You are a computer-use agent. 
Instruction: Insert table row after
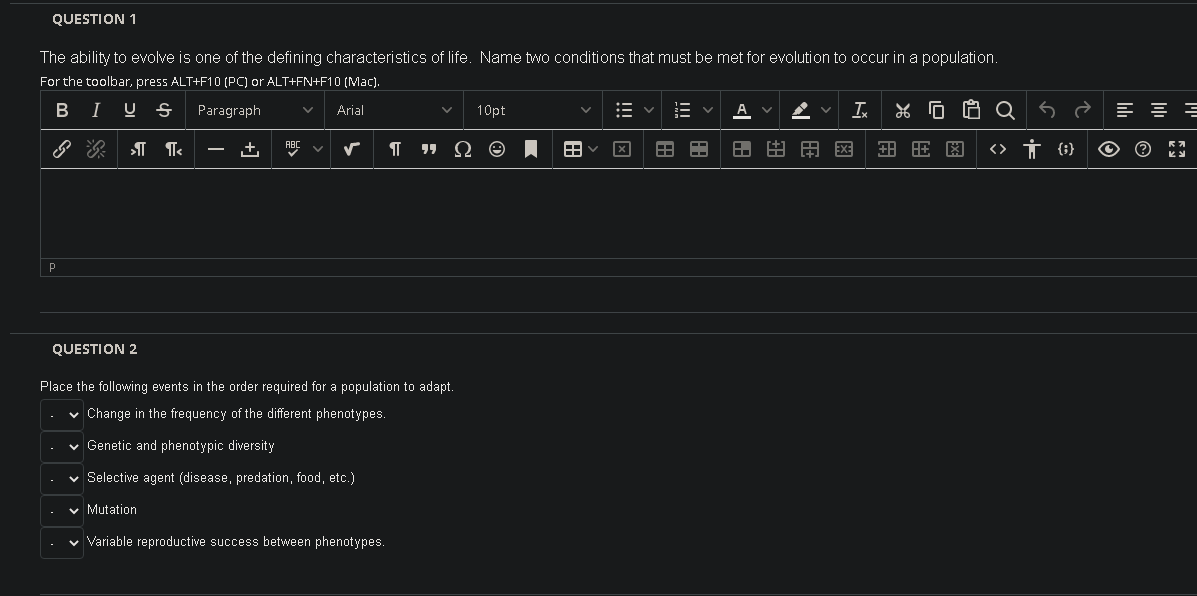pos(810,150)
